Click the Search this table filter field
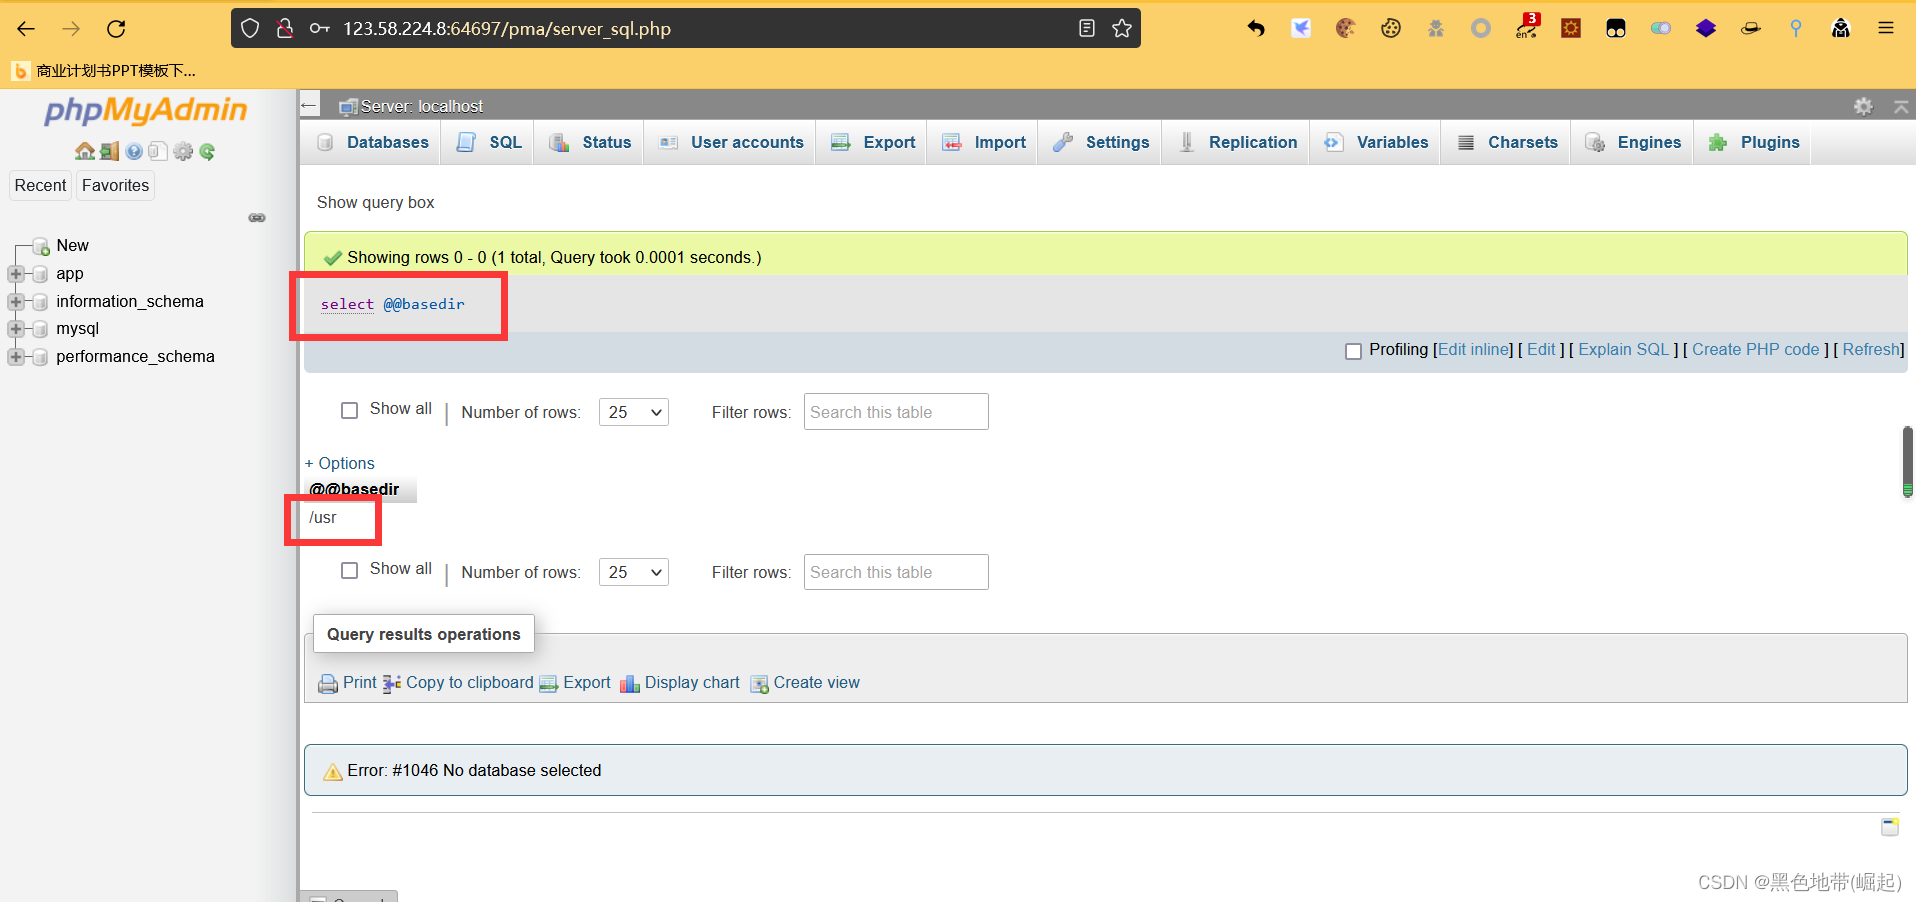This screenshot has width=1916, height=902. (894, 411)
